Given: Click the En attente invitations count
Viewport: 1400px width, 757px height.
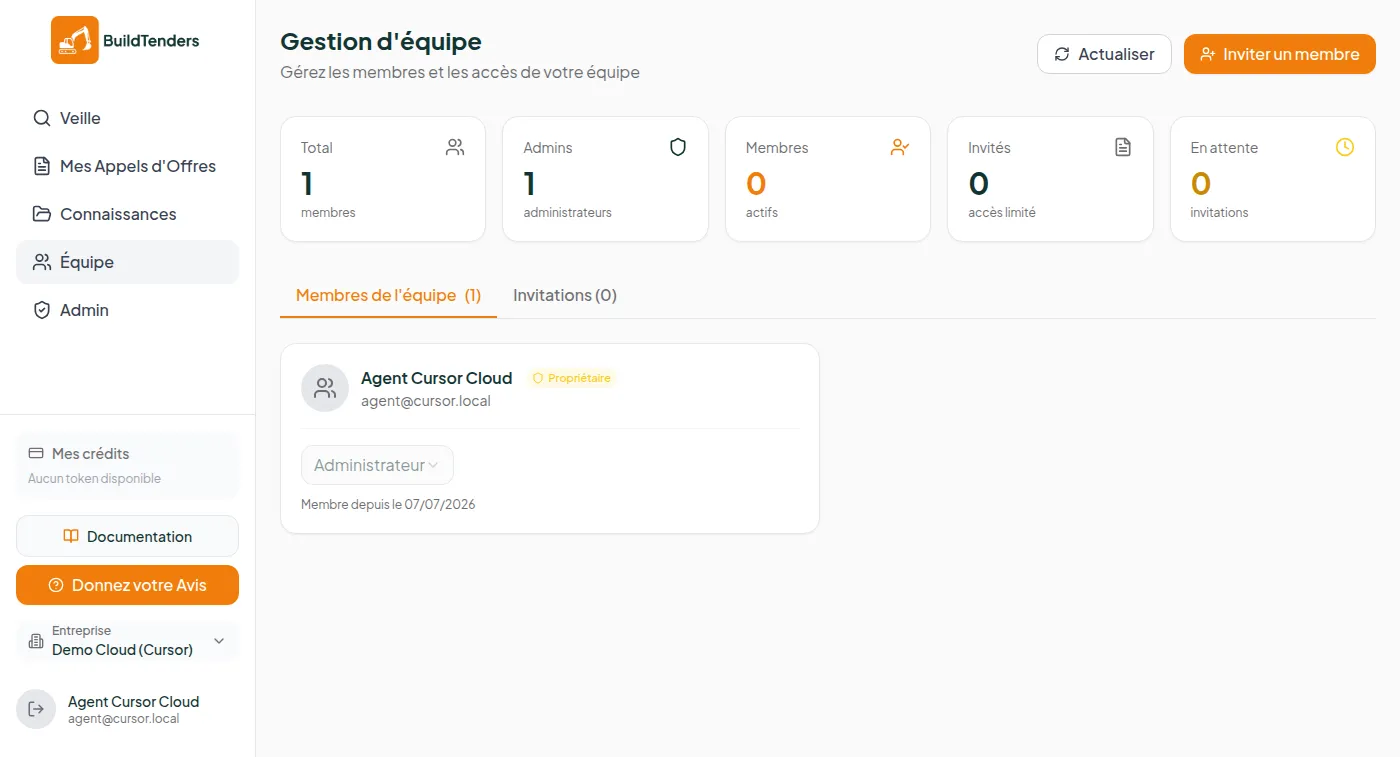Looking at the screenshot, I should coord(1201,183).
